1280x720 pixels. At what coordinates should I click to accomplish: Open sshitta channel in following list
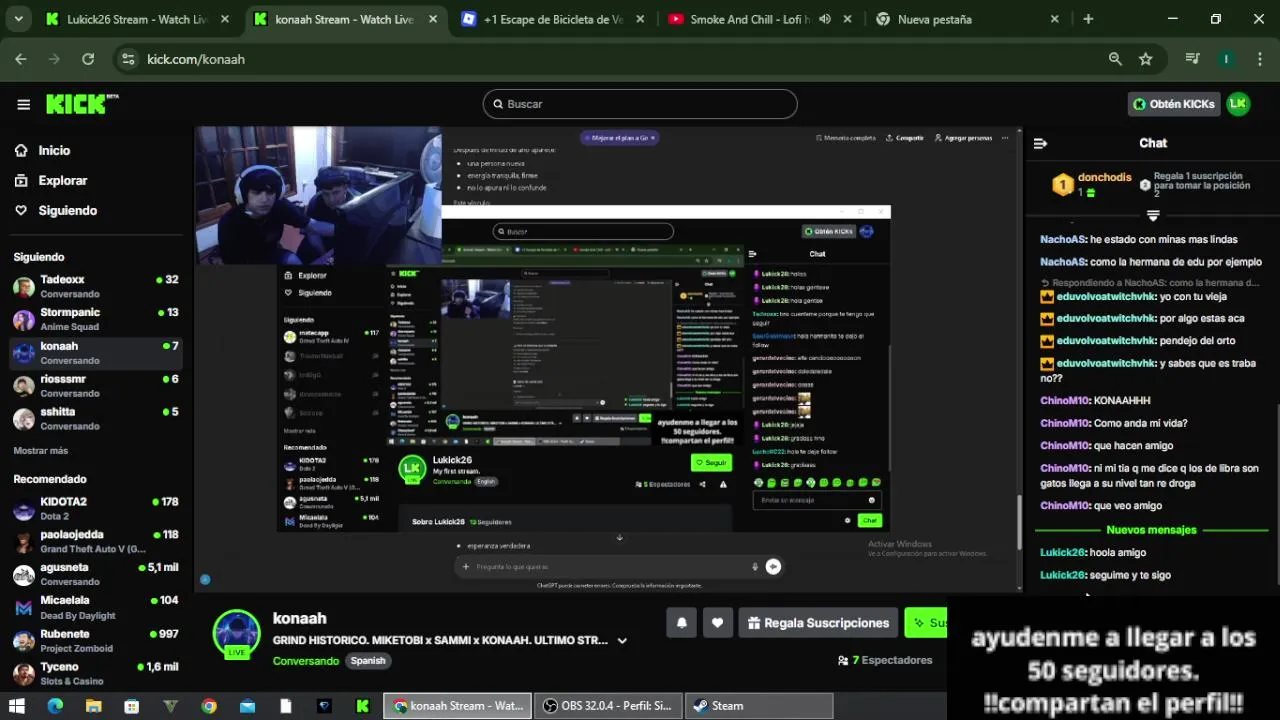[x=95, y=418]
